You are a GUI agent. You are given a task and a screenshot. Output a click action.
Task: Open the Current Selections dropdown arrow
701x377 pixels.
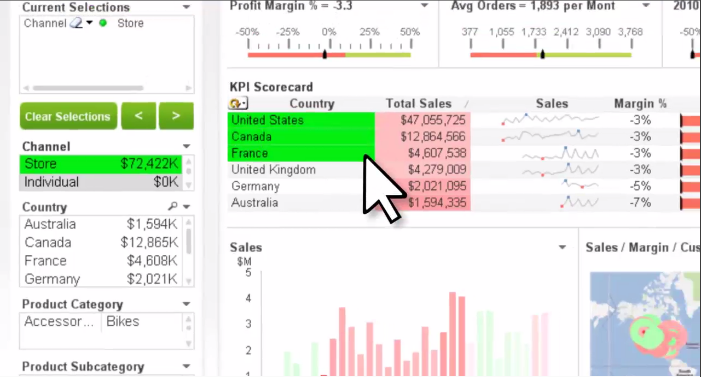click(186, 7)
